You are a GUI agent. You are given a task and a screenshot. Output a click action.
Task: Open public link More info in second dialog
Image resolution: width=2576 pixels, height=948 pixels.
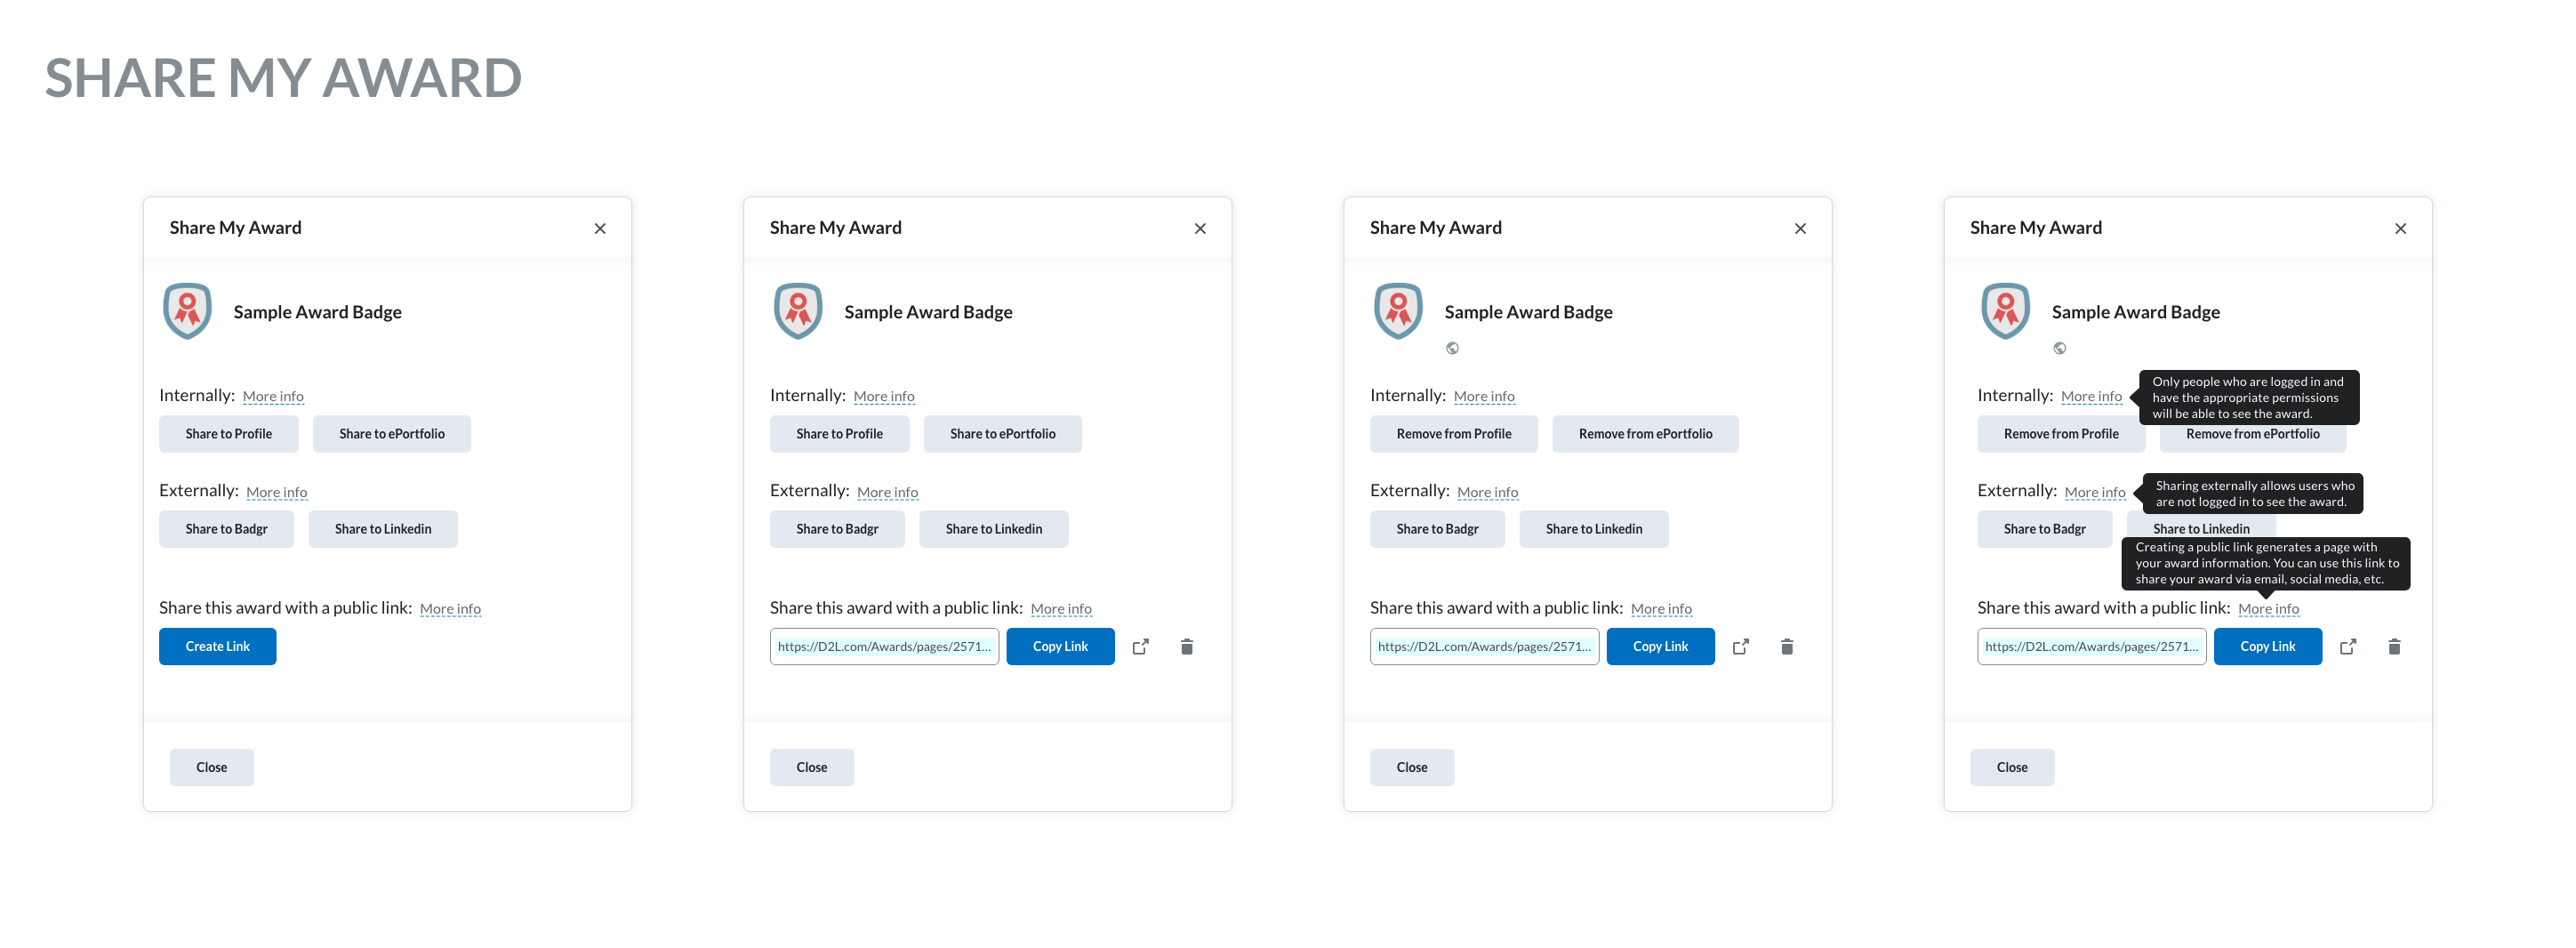1060,609
